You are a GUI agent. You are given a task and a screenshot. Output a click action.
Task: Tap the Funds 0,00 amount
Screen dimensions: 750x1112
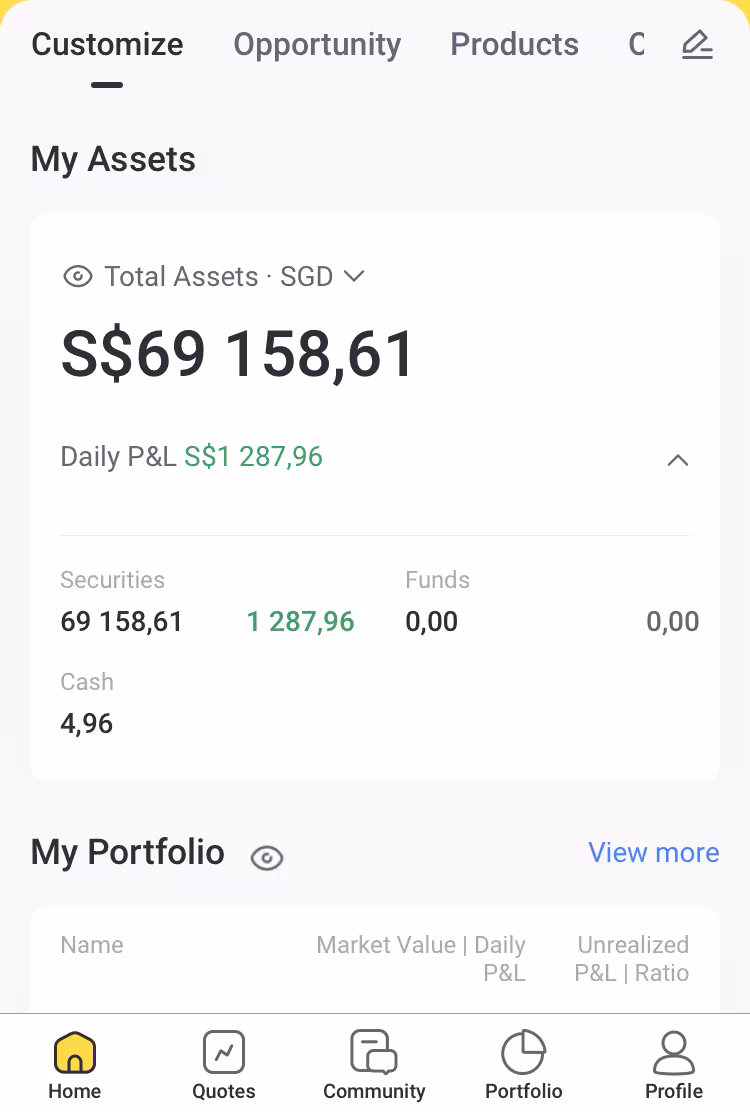[431, 622]
